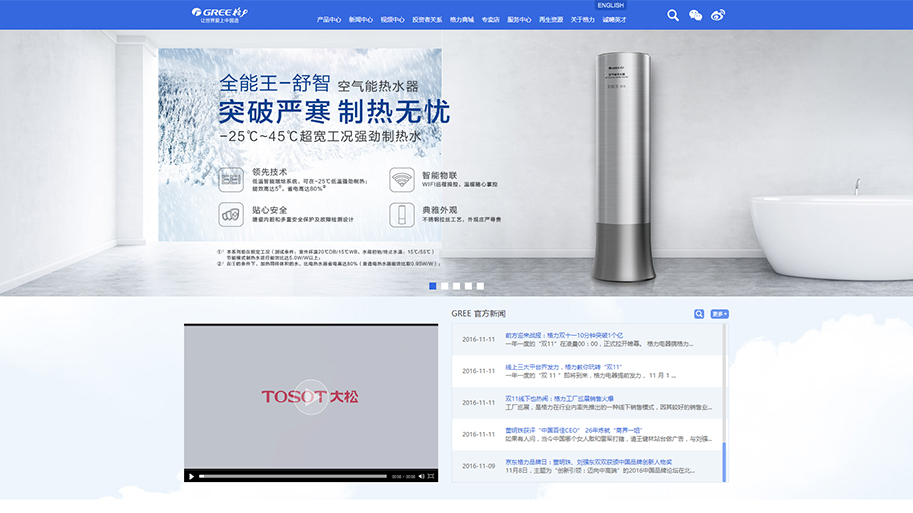
Task: Open news '格力双十一10分钟突破1个亿'
Action: tap(564, 335)
